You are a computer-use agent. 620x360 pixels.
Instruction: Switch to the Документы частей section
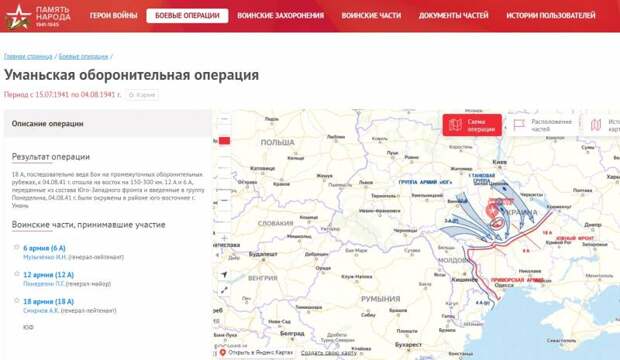(454, 16)
